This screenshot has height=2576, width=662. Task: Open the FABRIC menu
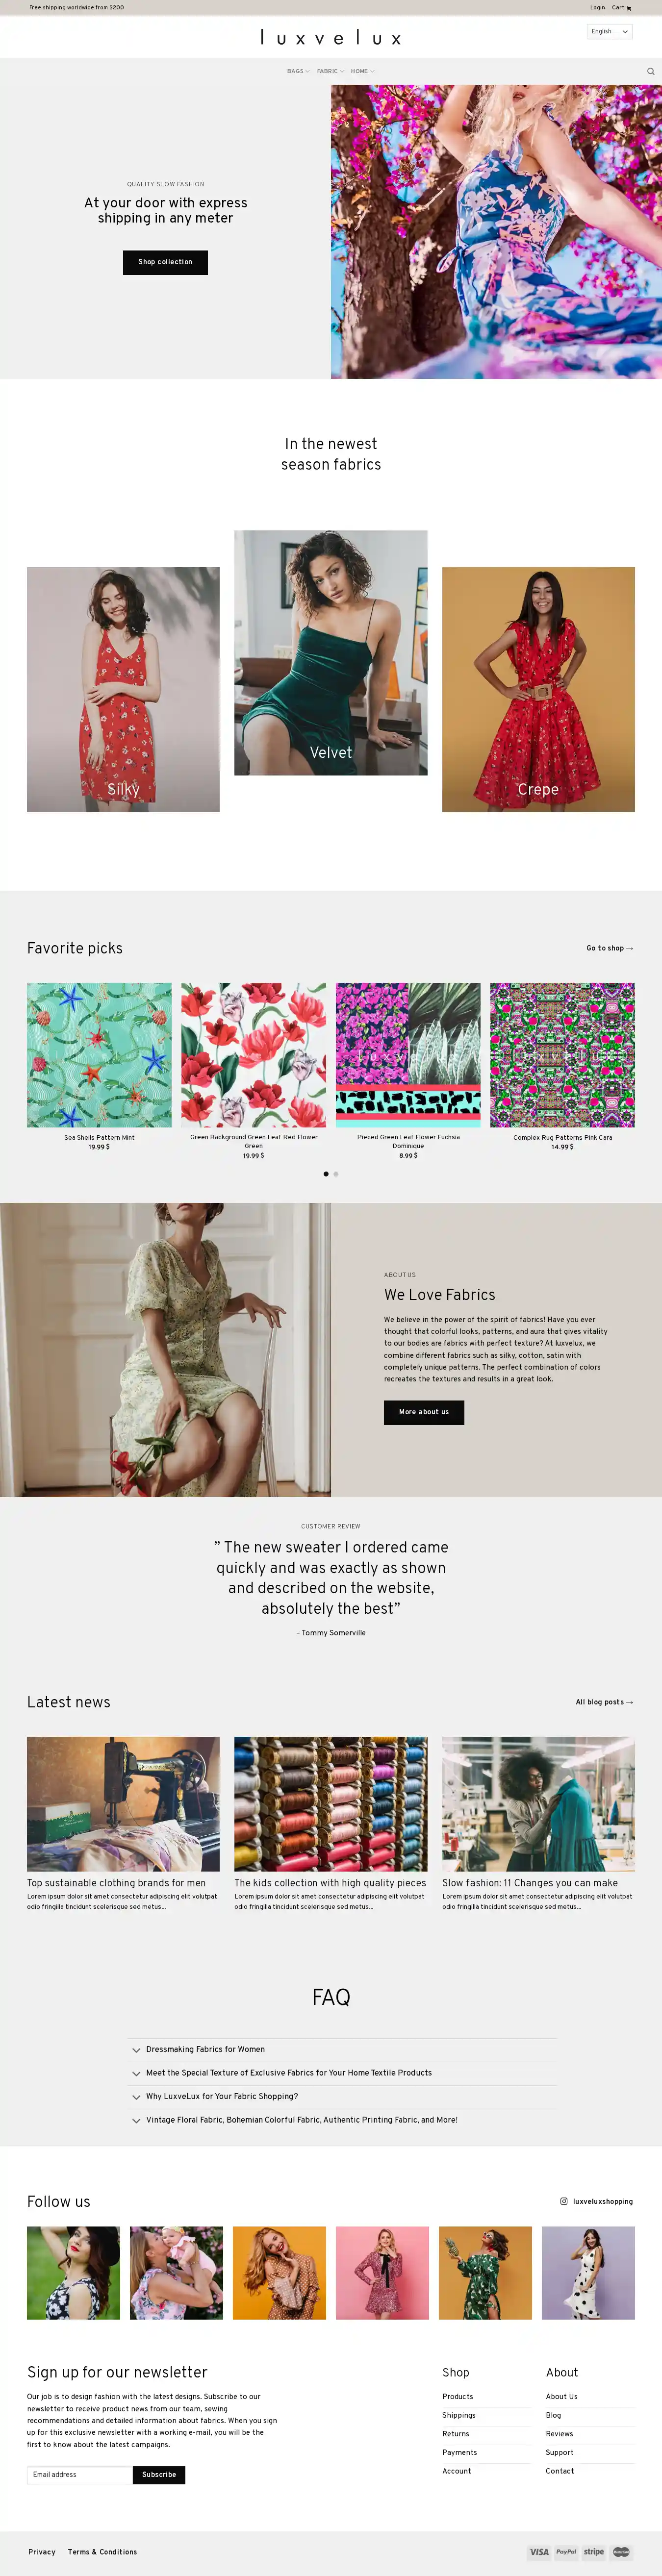[x=330, y=71]
